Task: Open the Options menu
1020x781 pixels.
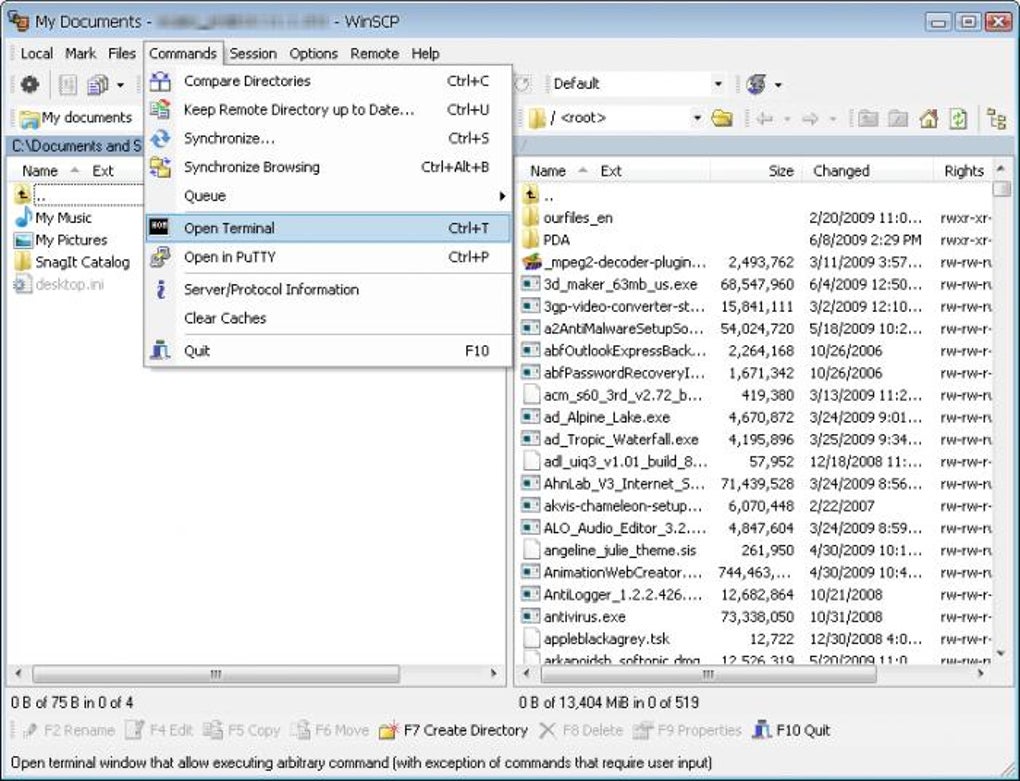Action: [x=314, y=53]
